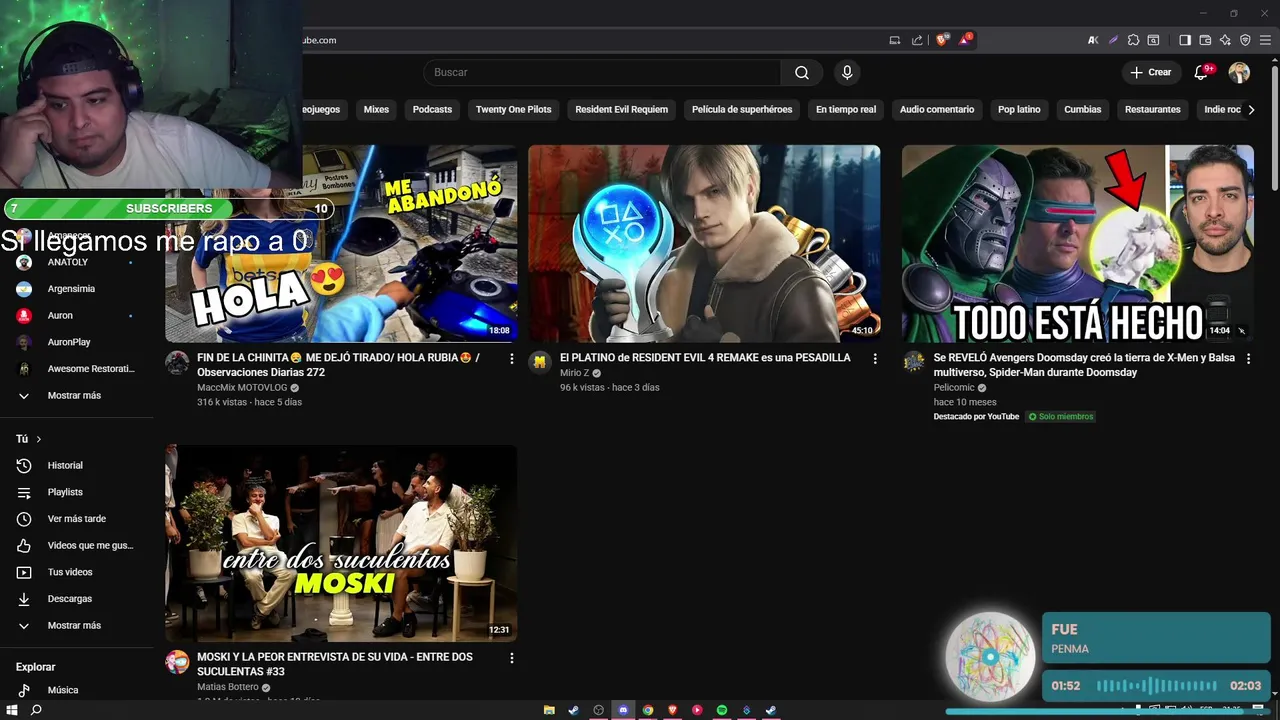This screenshot has width=1280, height=720.
Task: Toggle the browser sidebar panel
Action: [1185, 40]
